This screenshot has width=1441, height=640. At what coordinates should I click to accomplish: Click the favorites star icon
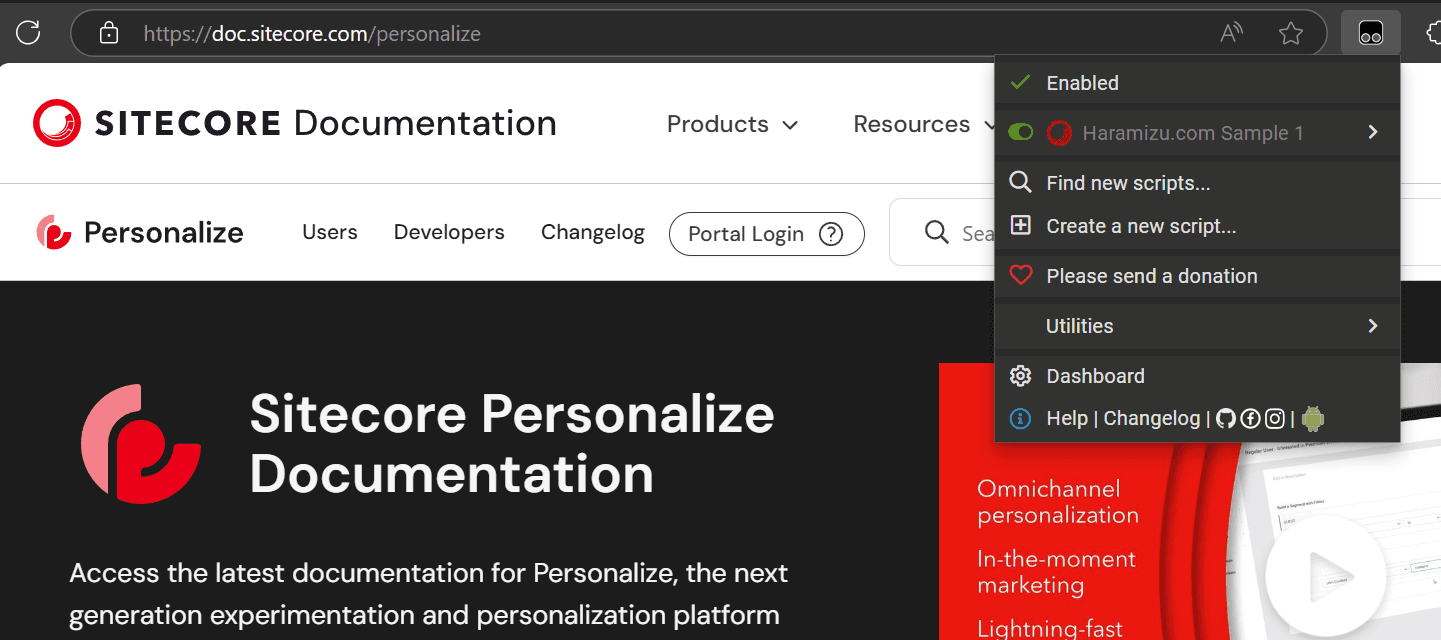pyautogui.click(x=1290, y=34)
